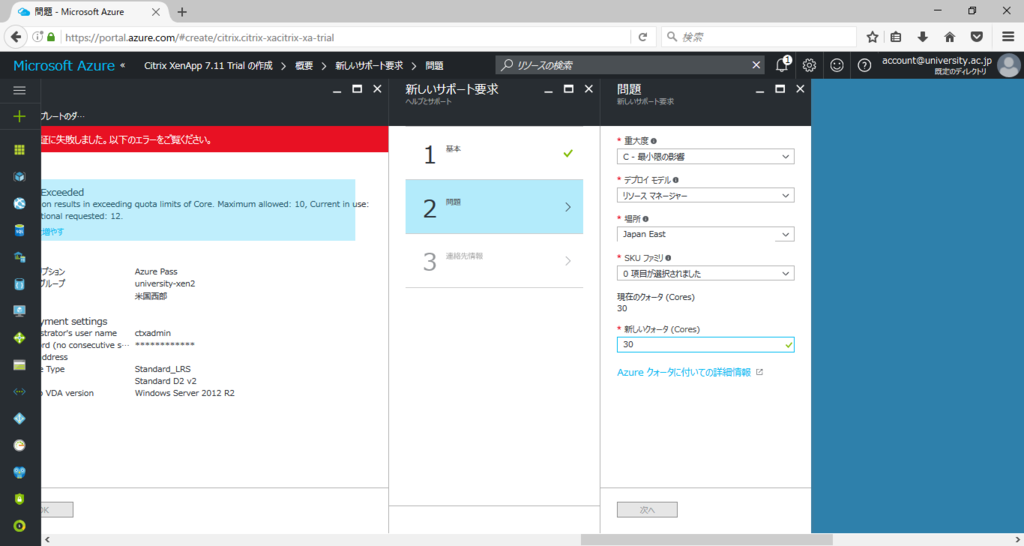This screenshot has width=1024, height=546.
Task: Open Virtual networks arrows icon in sidebar
Action: coord(20,391)
